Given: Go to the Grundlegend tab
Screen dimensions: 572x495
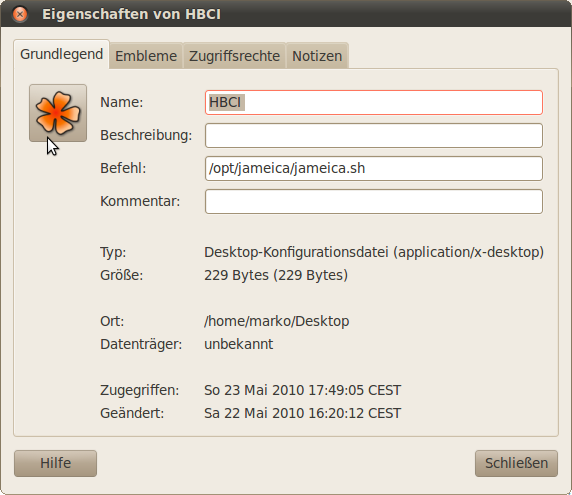Looking at the screenshot, I should coord(62,54).
